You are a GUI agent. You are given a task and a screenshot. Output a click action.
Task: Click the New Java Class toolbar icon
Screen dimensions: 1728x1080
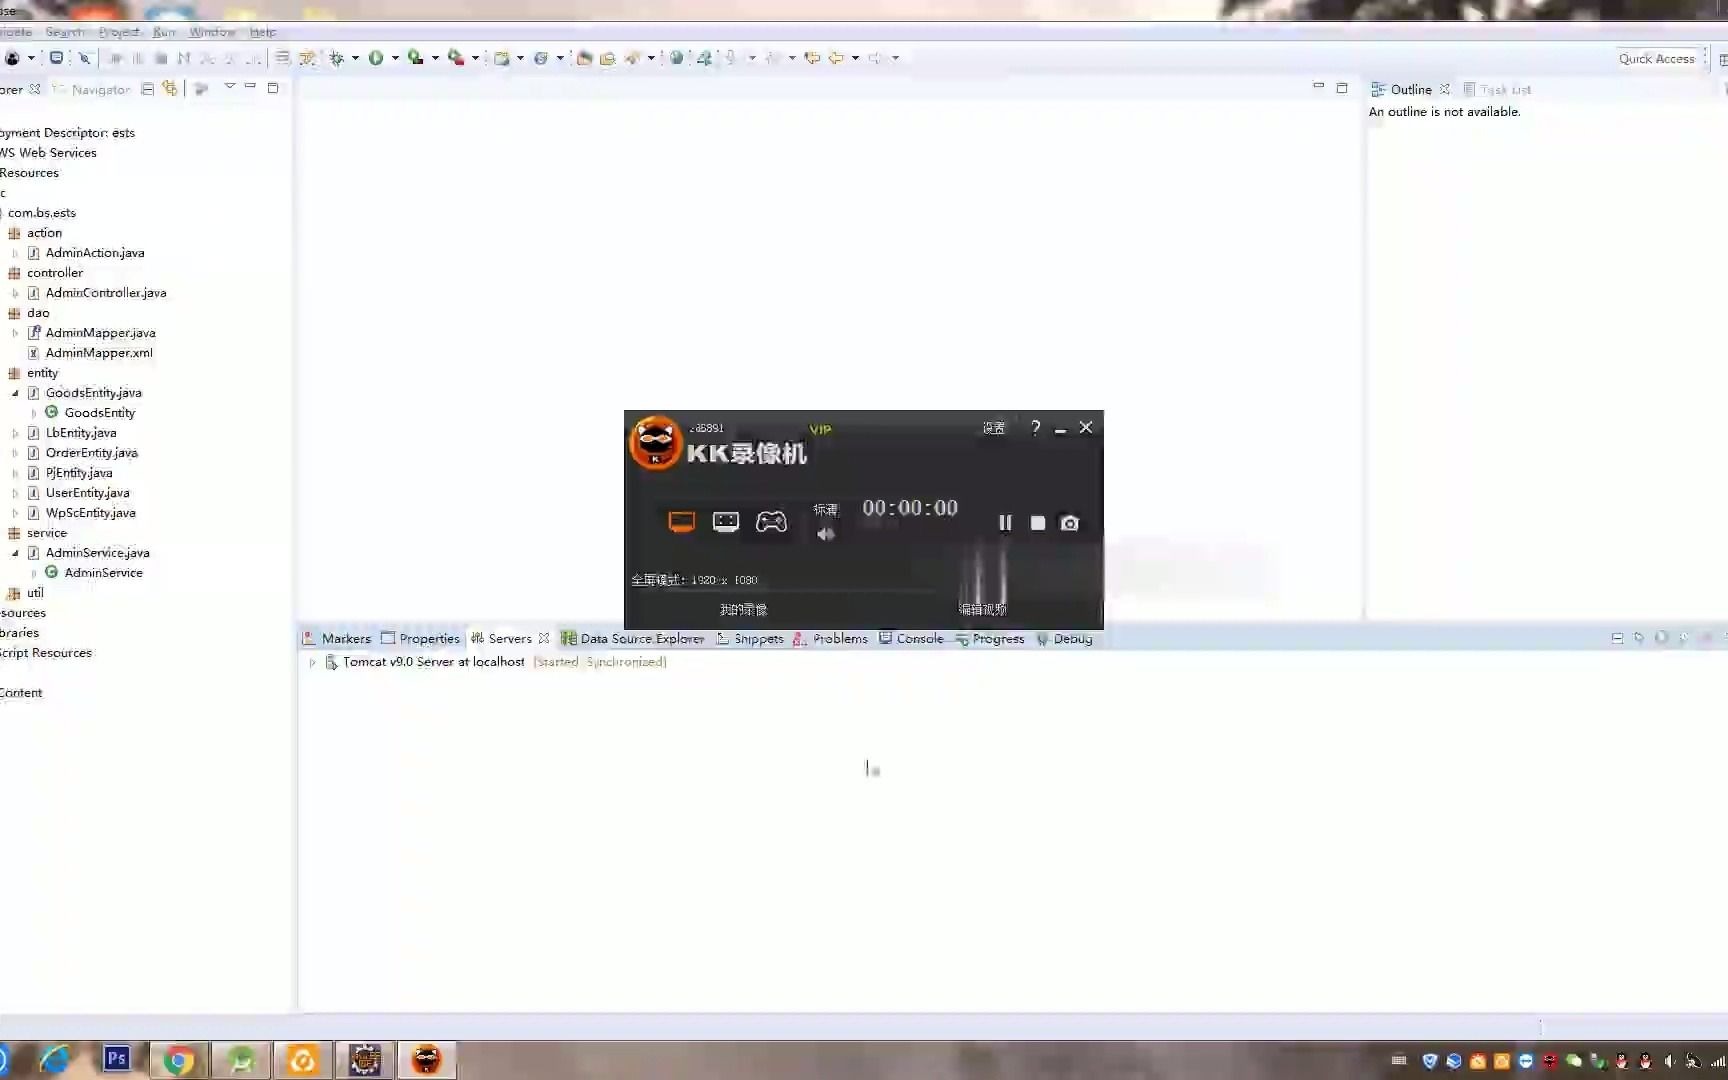pos(541,58)
